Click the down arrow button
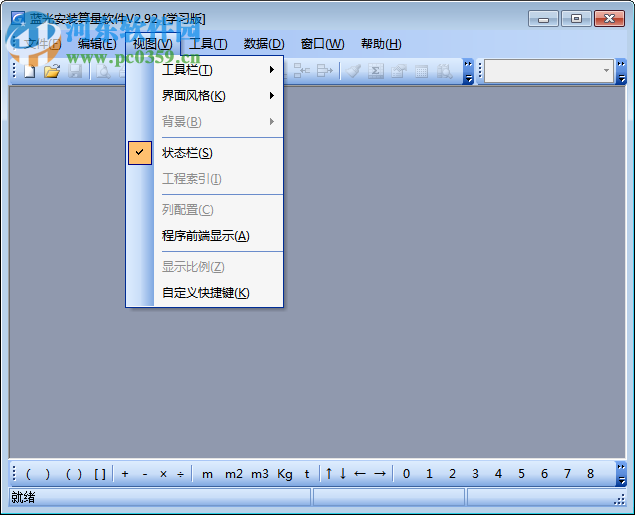Viewport: 635px width, 515px height. point(343,473)
